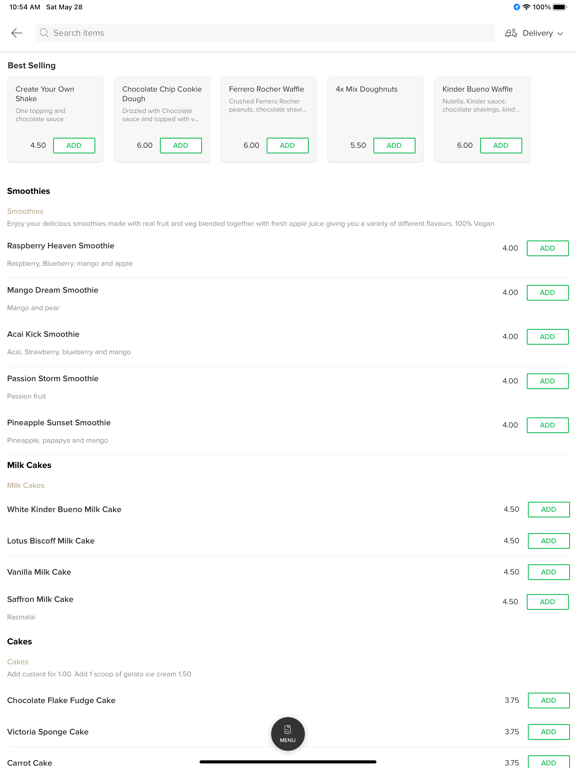Select the Milk Cakes category link
Viewport: 576px width, 768px height.
[x=25, y=485]
